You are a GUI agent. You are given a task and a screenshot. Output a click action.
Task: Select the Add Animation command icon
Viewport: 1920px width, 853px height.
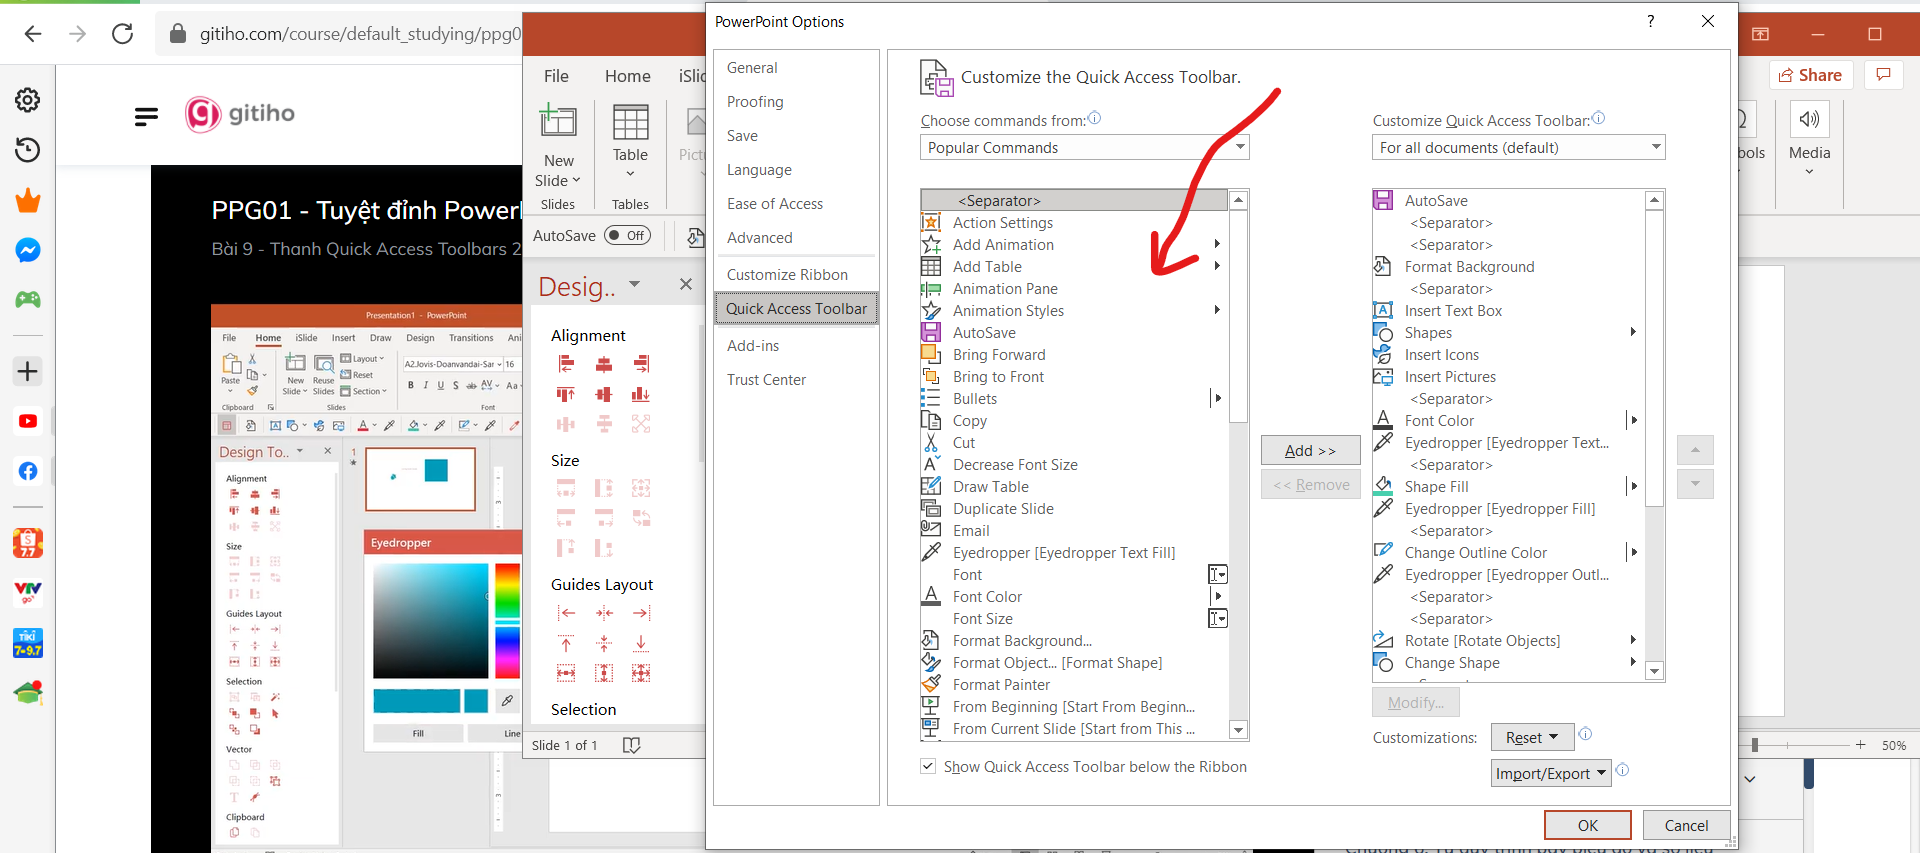(931, 244)
